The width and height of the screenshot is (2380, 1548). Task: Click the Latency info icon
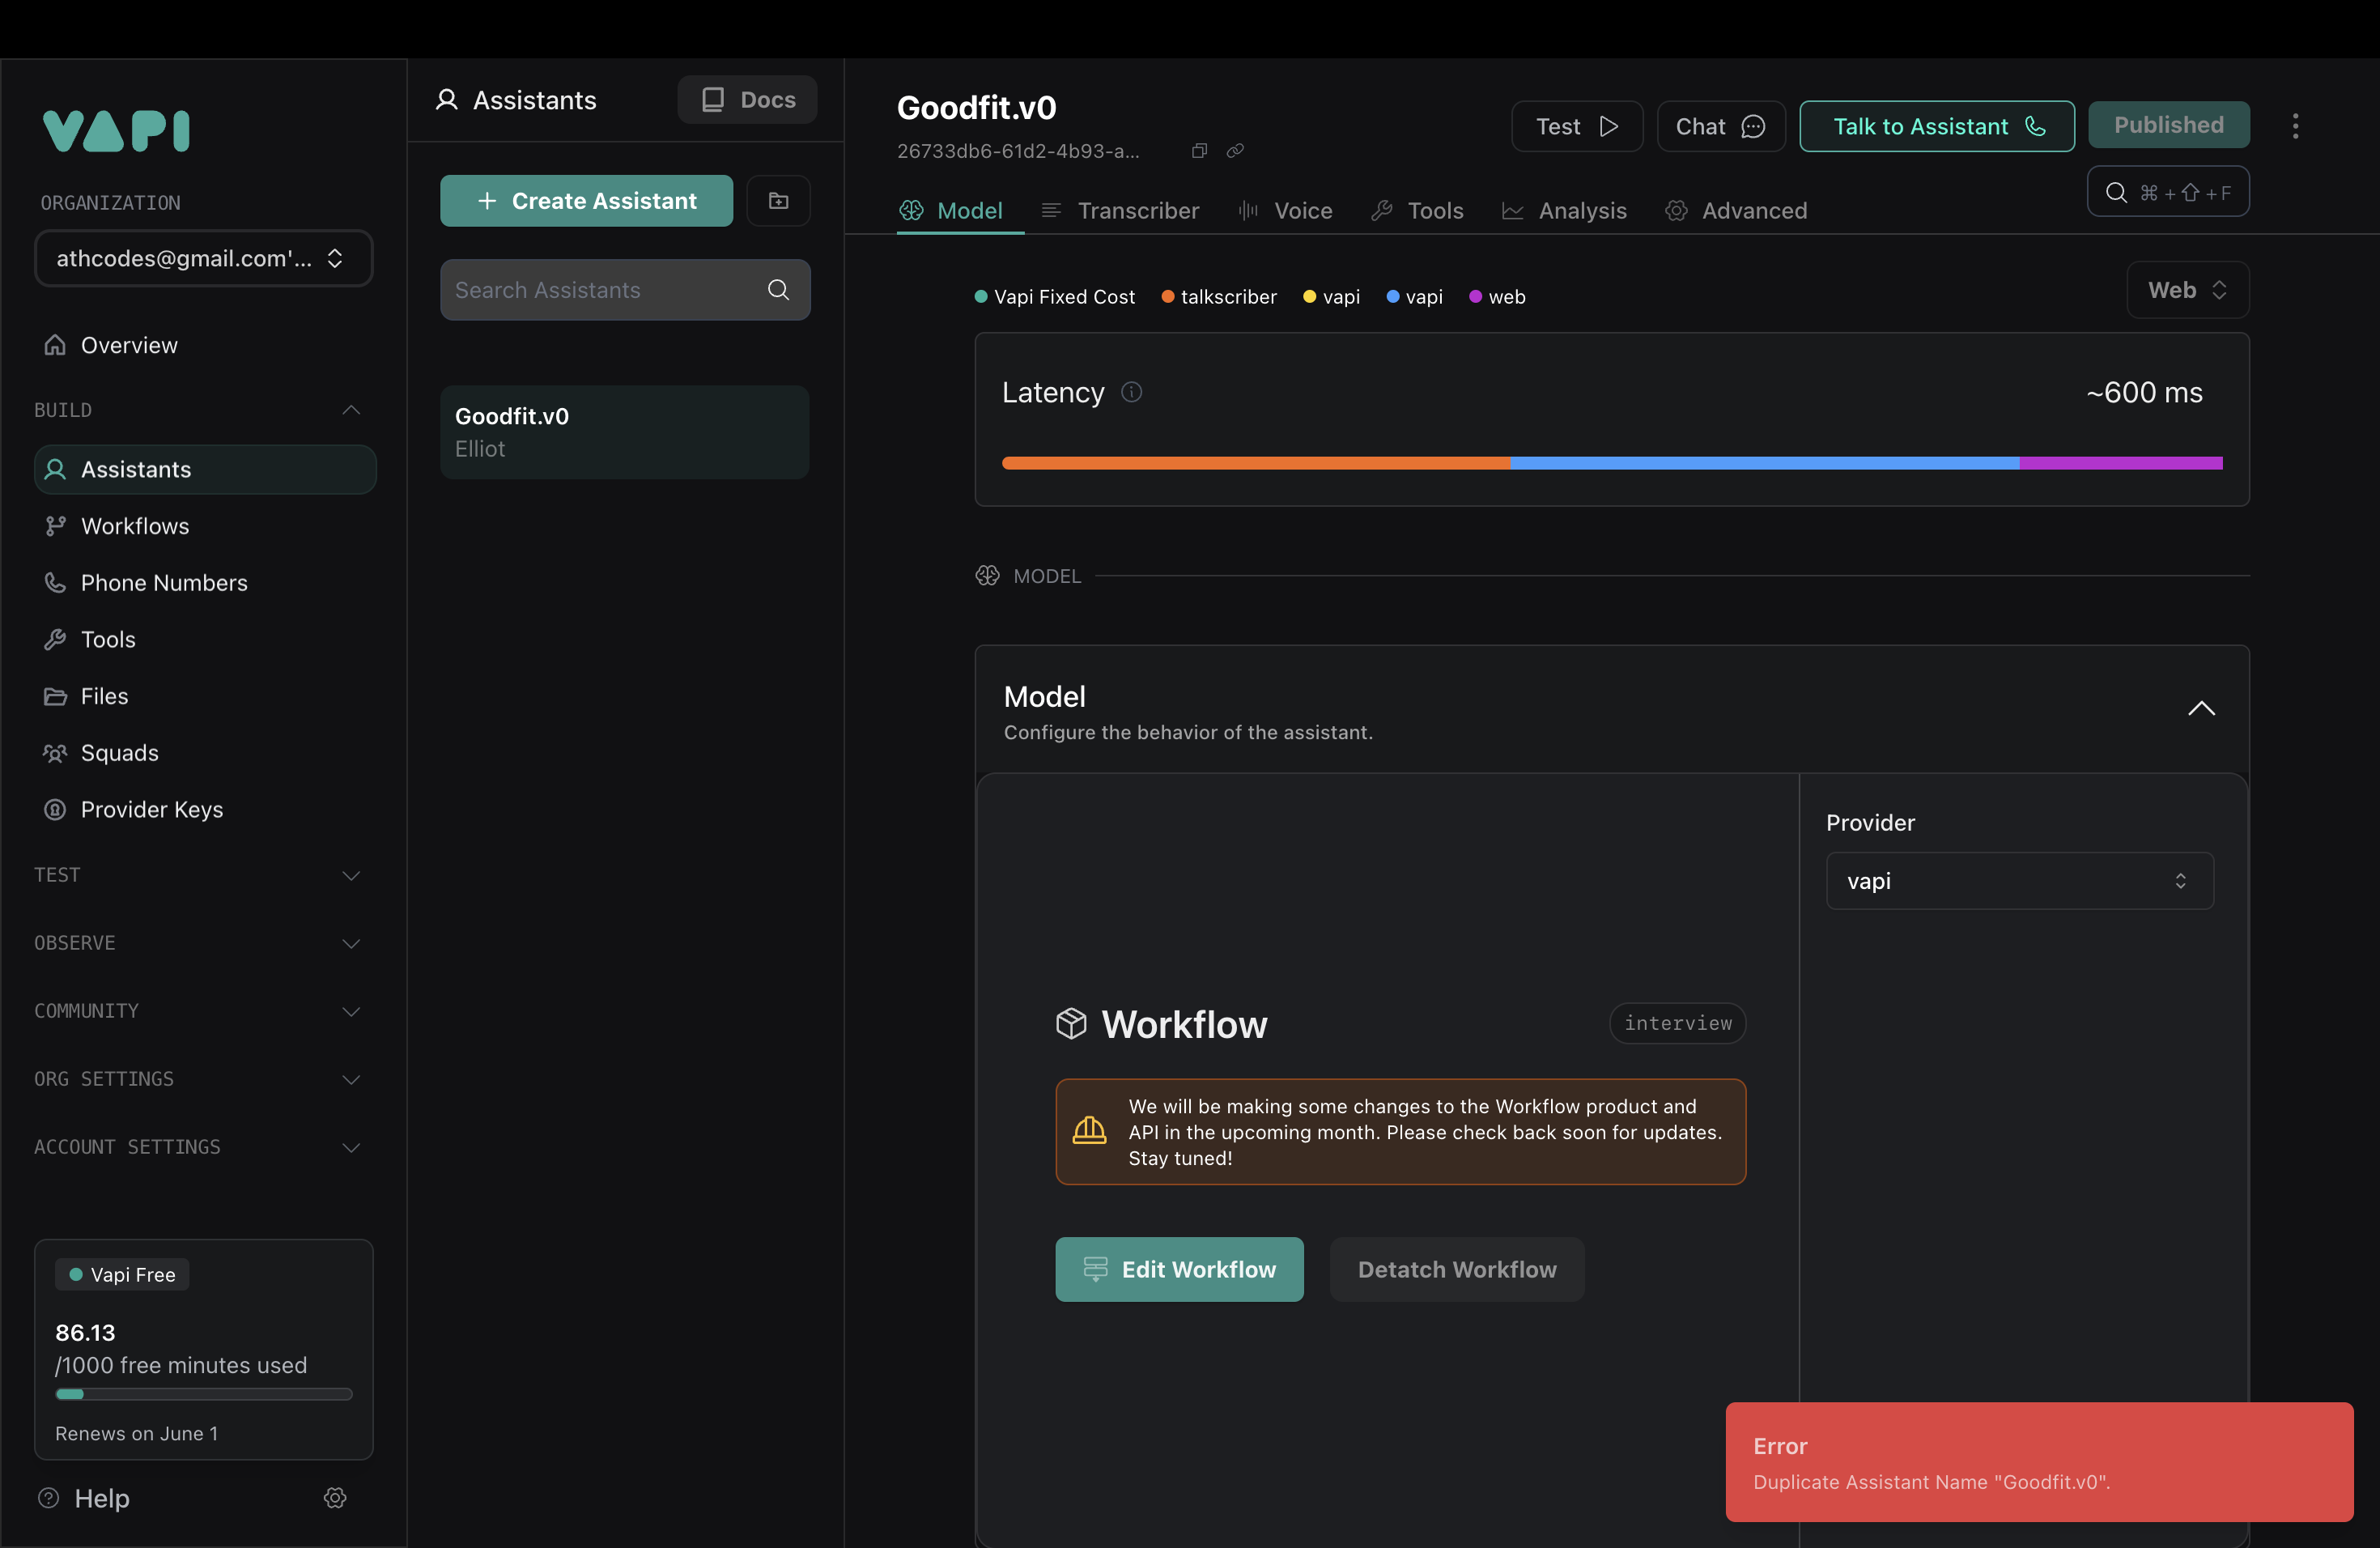tap(1131, 392)
